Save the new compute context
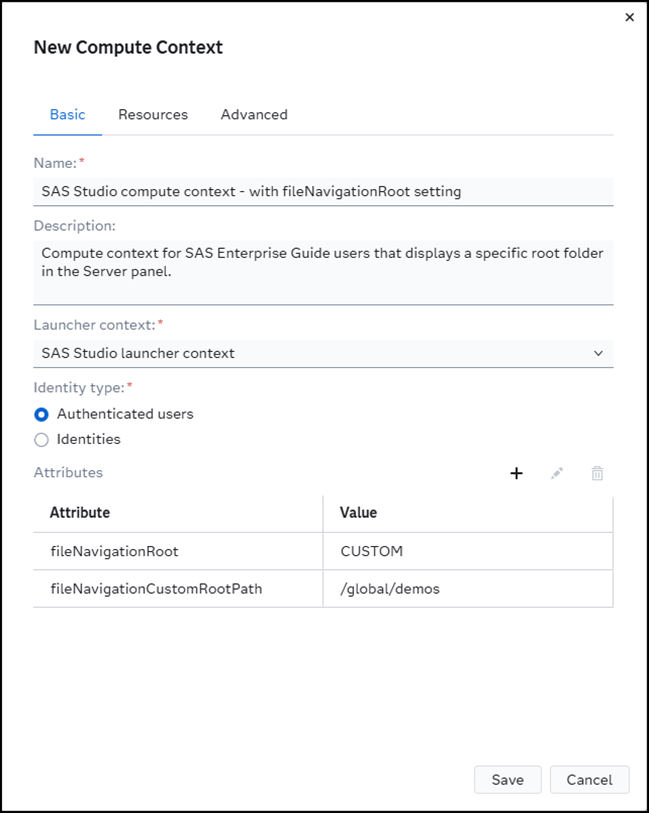Screen dimensions: 649x813 click(x=507, y=780)
